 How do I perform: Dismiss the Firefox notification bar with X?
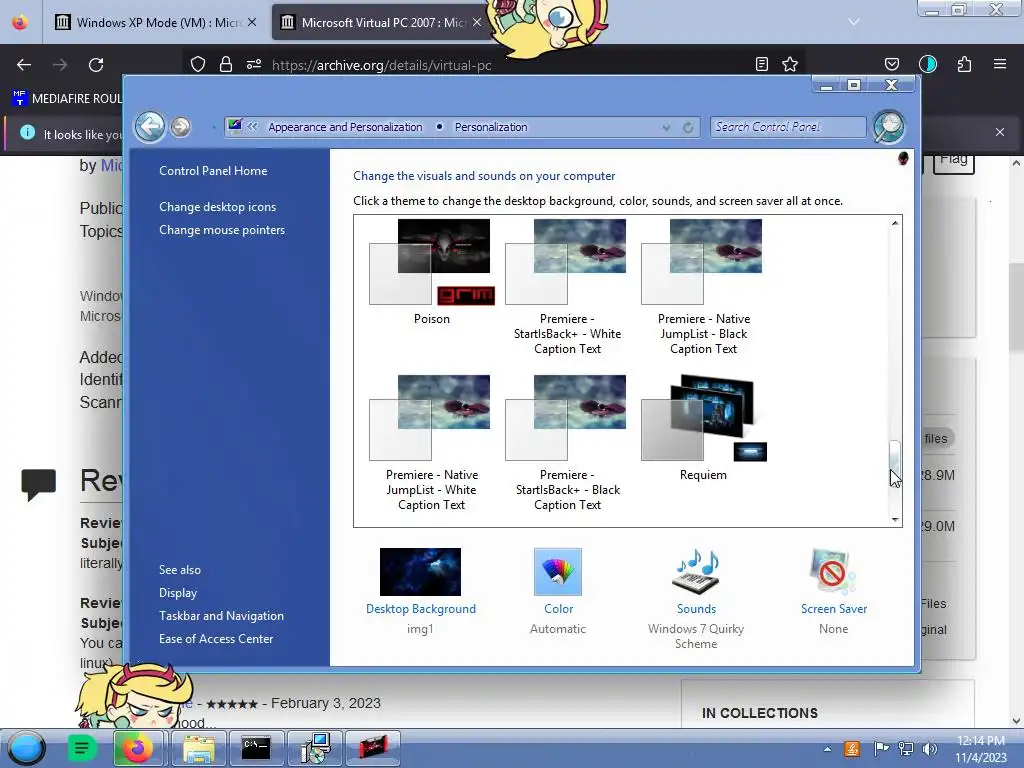(x=1000, y=133)
